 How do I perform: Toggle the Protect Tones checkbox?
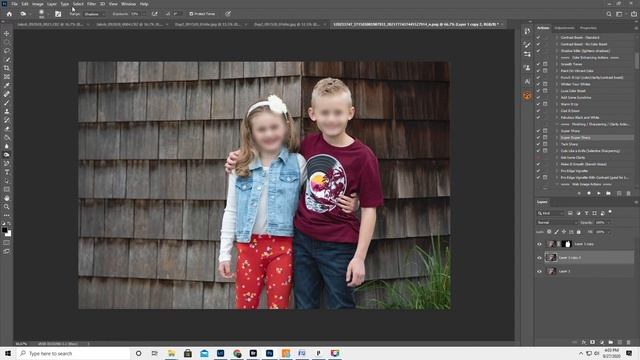191,14
